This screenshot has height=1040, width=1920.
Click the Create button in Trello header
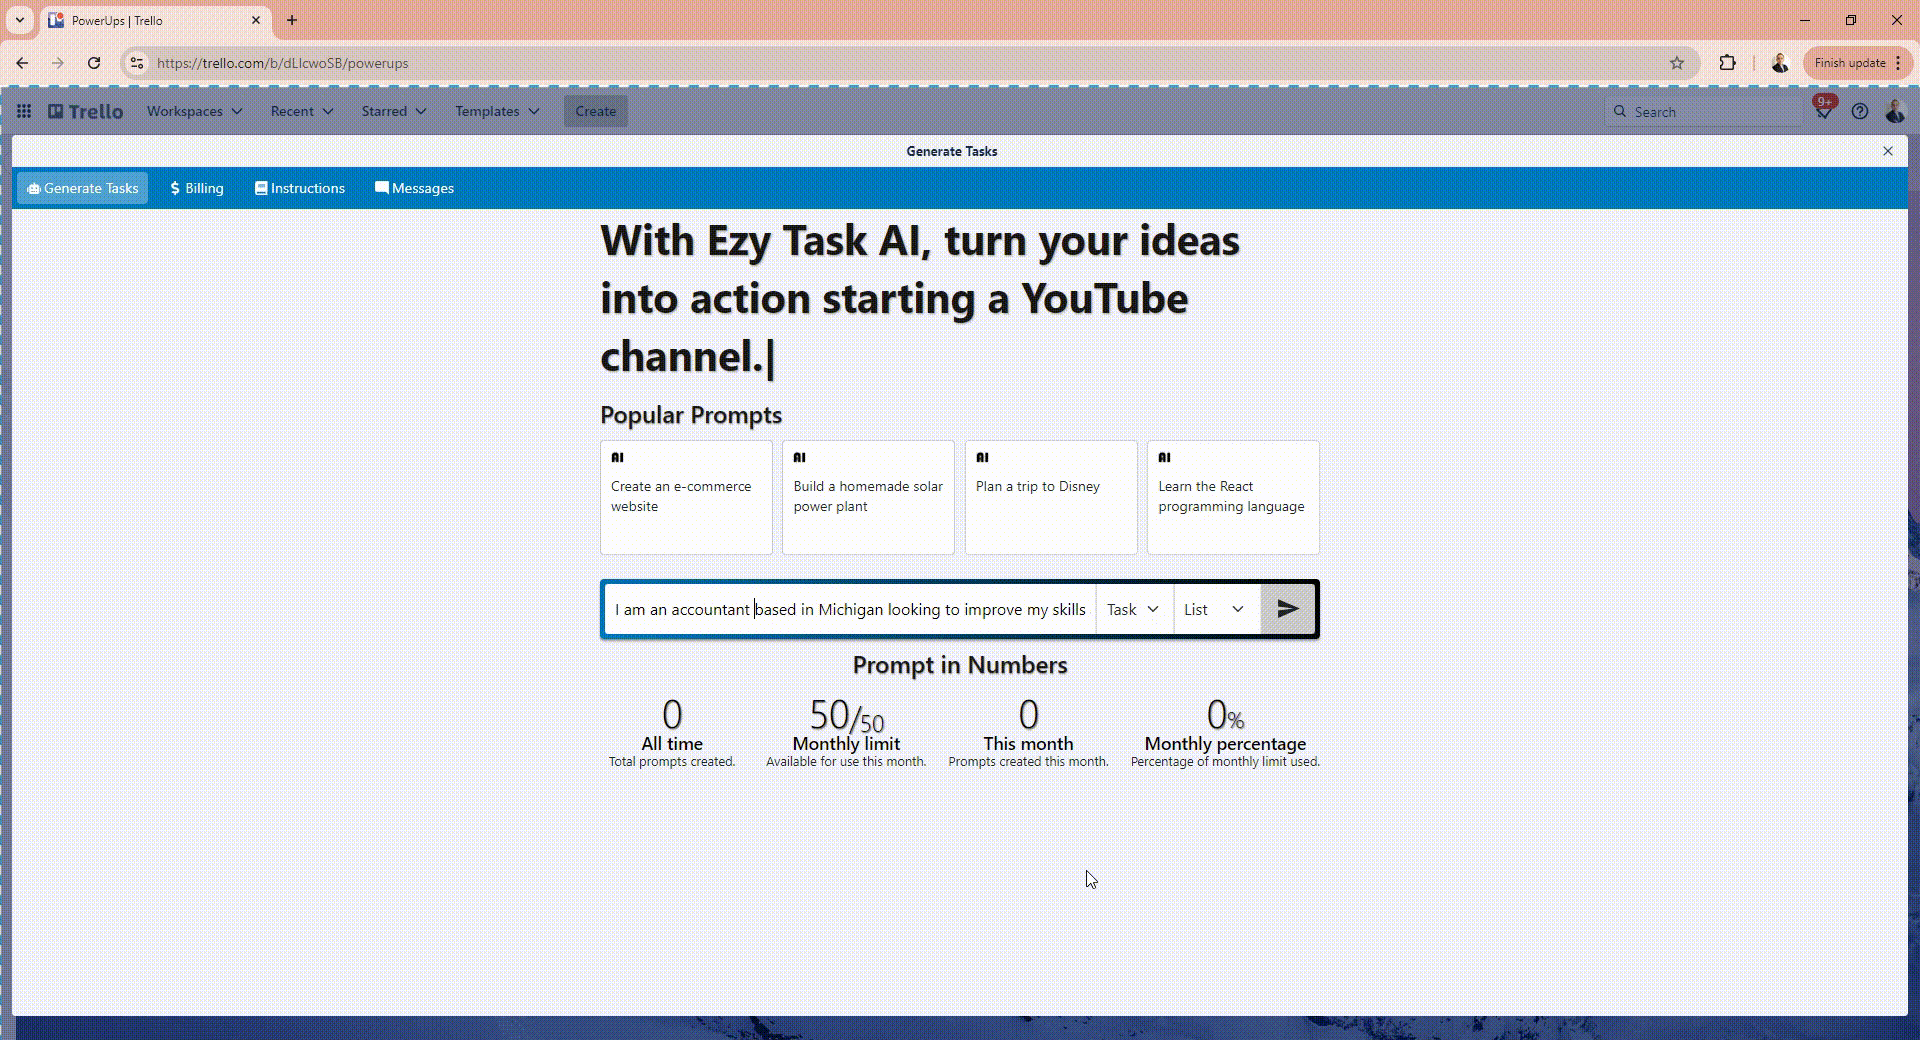[596, 111]
